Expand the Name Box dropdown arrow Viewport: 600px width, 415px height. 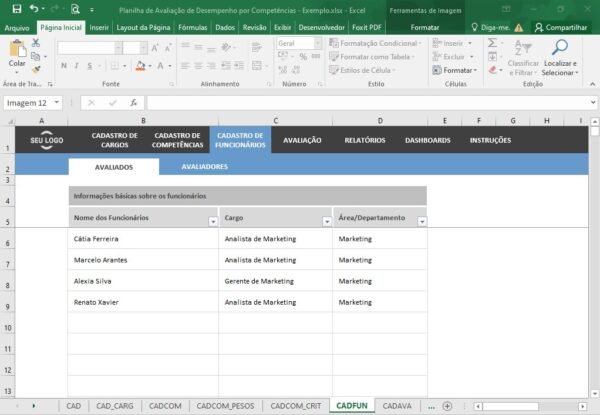click(57, 102)
